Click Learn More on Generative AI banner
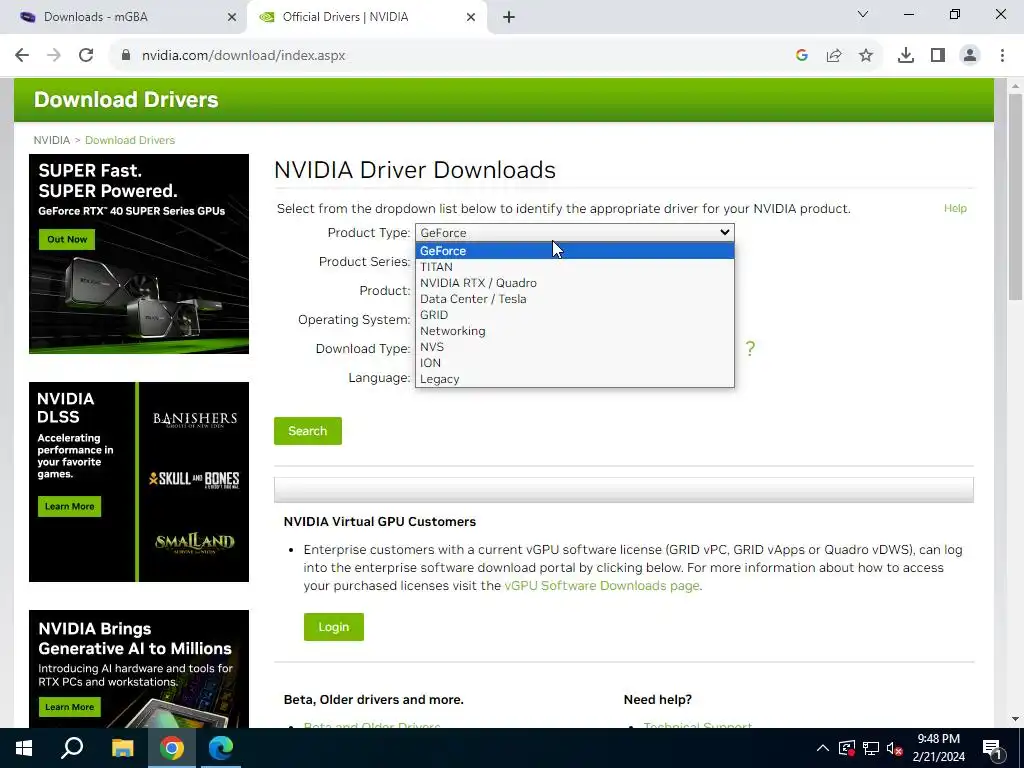This screenshot has width=1024, height=768. [x=69, y=707]
